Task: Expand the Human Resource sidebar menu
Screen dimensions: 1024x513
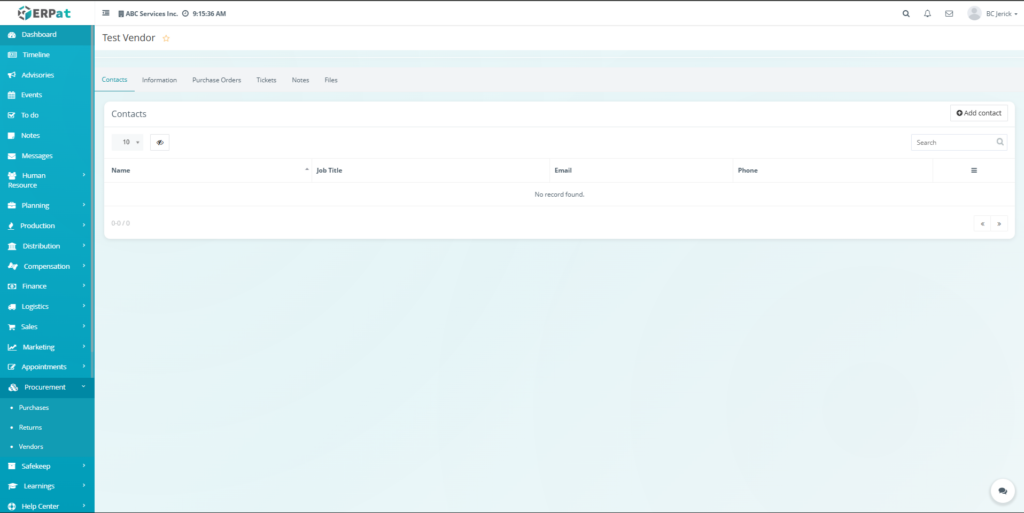Action: 47,180
